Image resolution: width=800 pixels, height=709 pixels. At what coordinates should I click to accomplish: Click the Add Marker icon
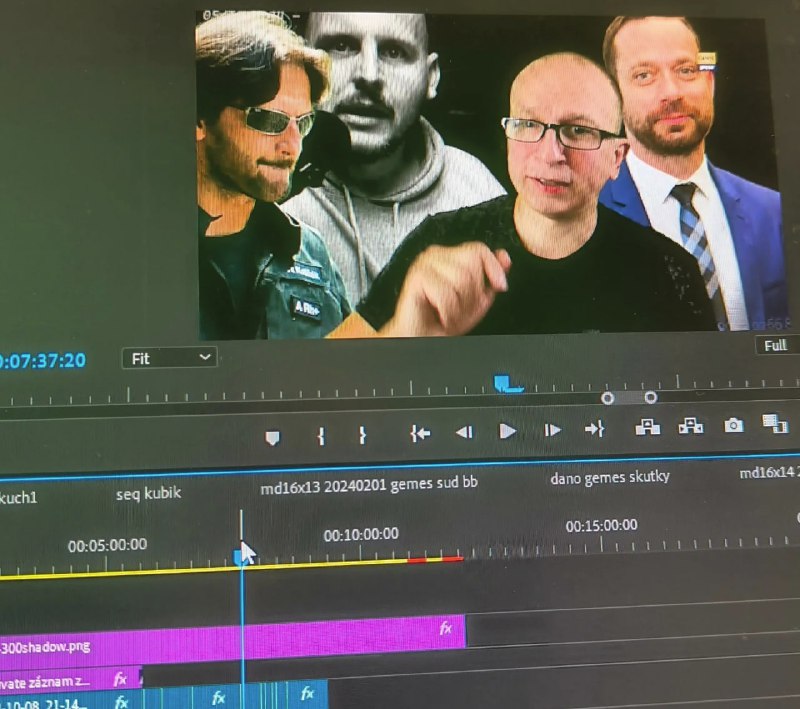(272, 438)
